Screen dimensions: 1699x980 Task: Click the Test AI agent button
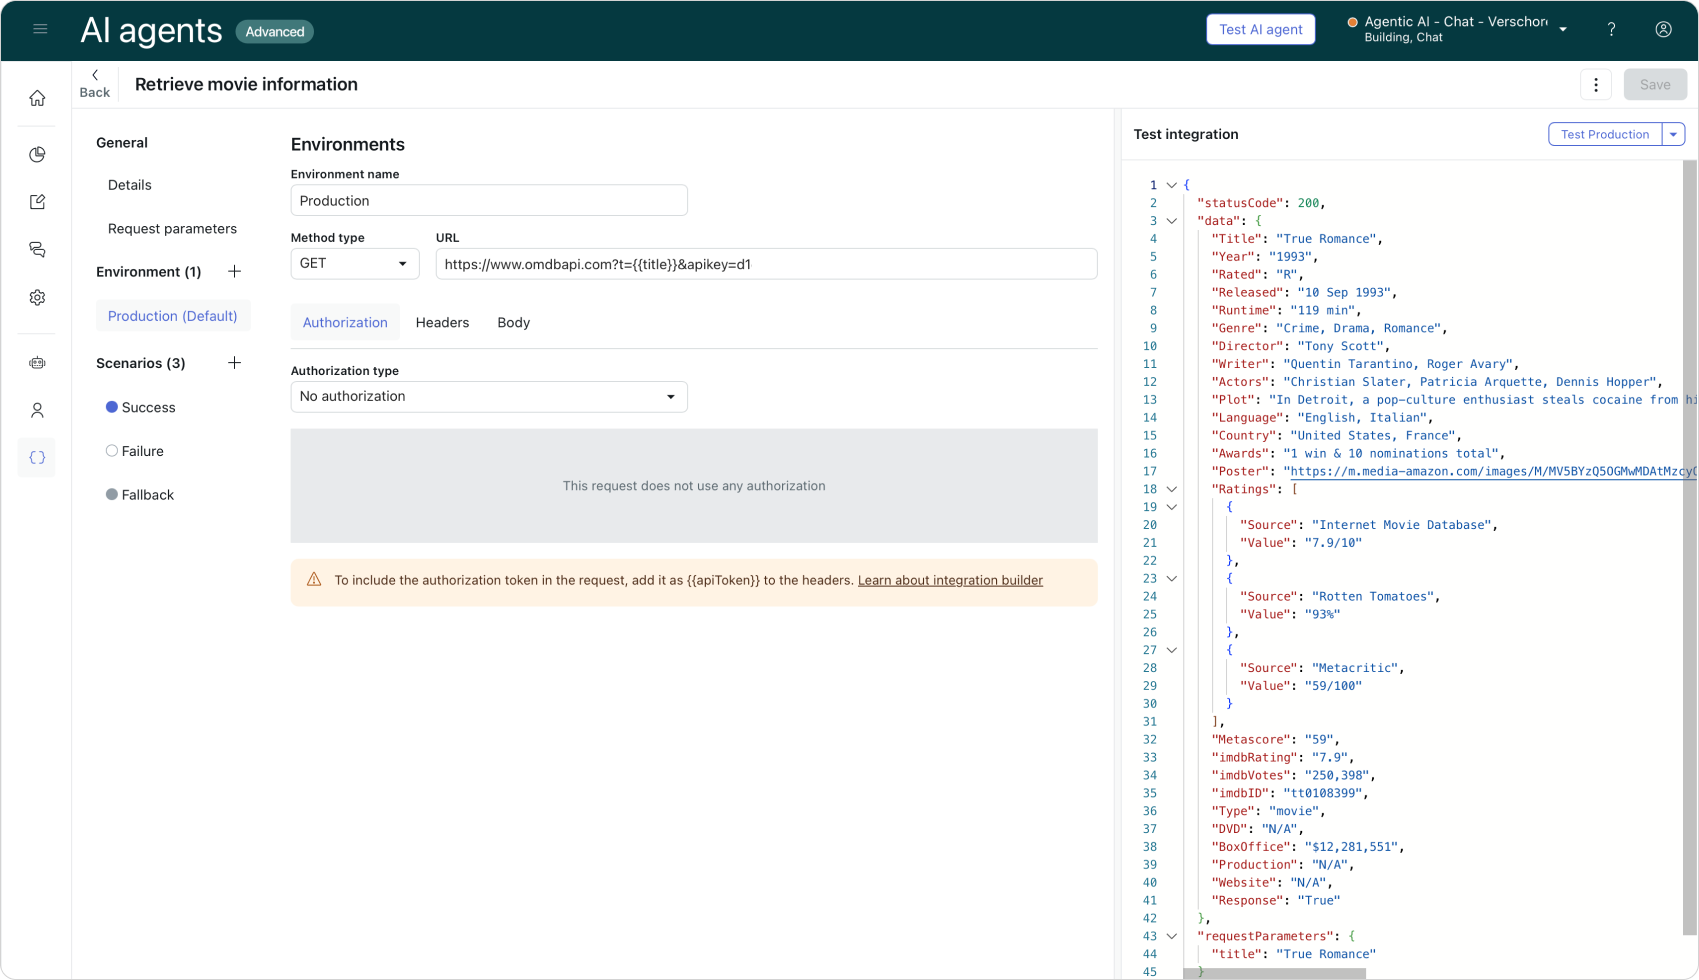pyautogui.click(x=1260, y=30)
